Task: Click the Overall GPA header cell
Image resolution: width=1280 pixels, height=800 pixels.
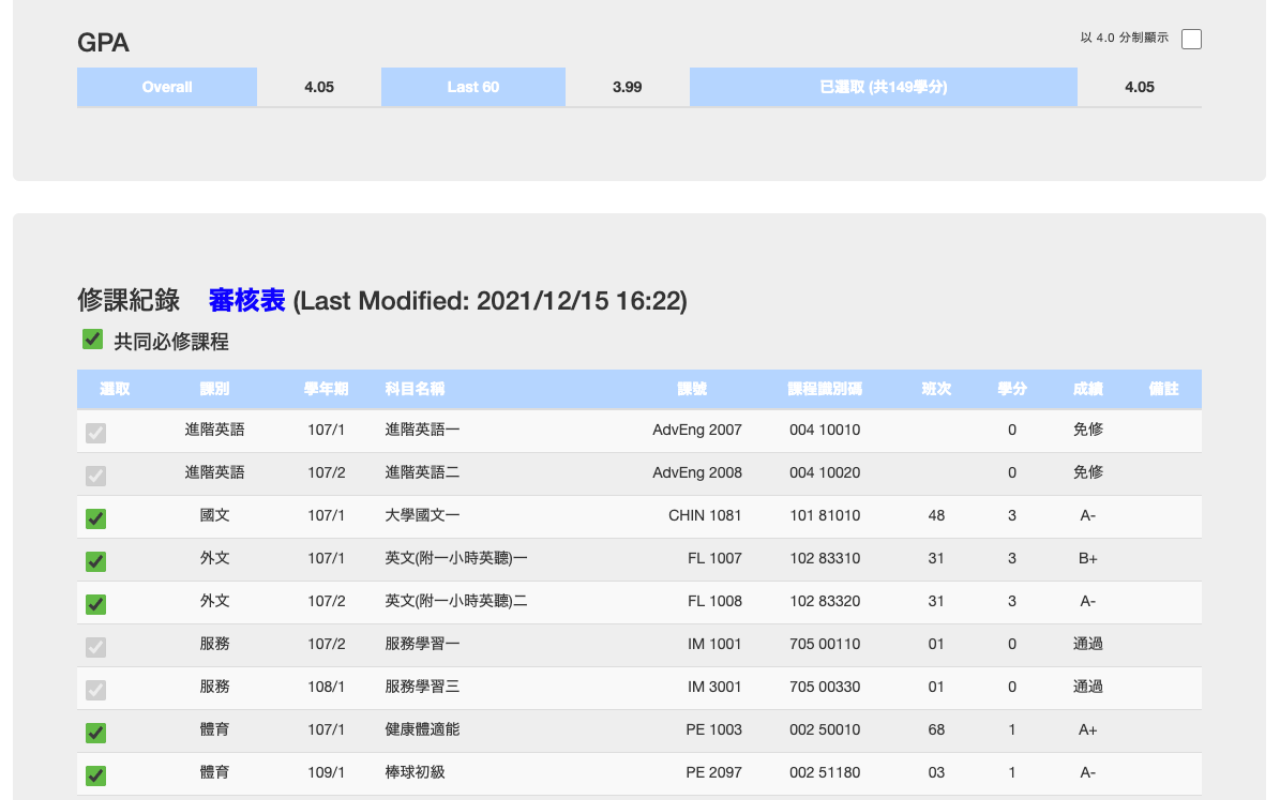Action: [x=167, y=87]
